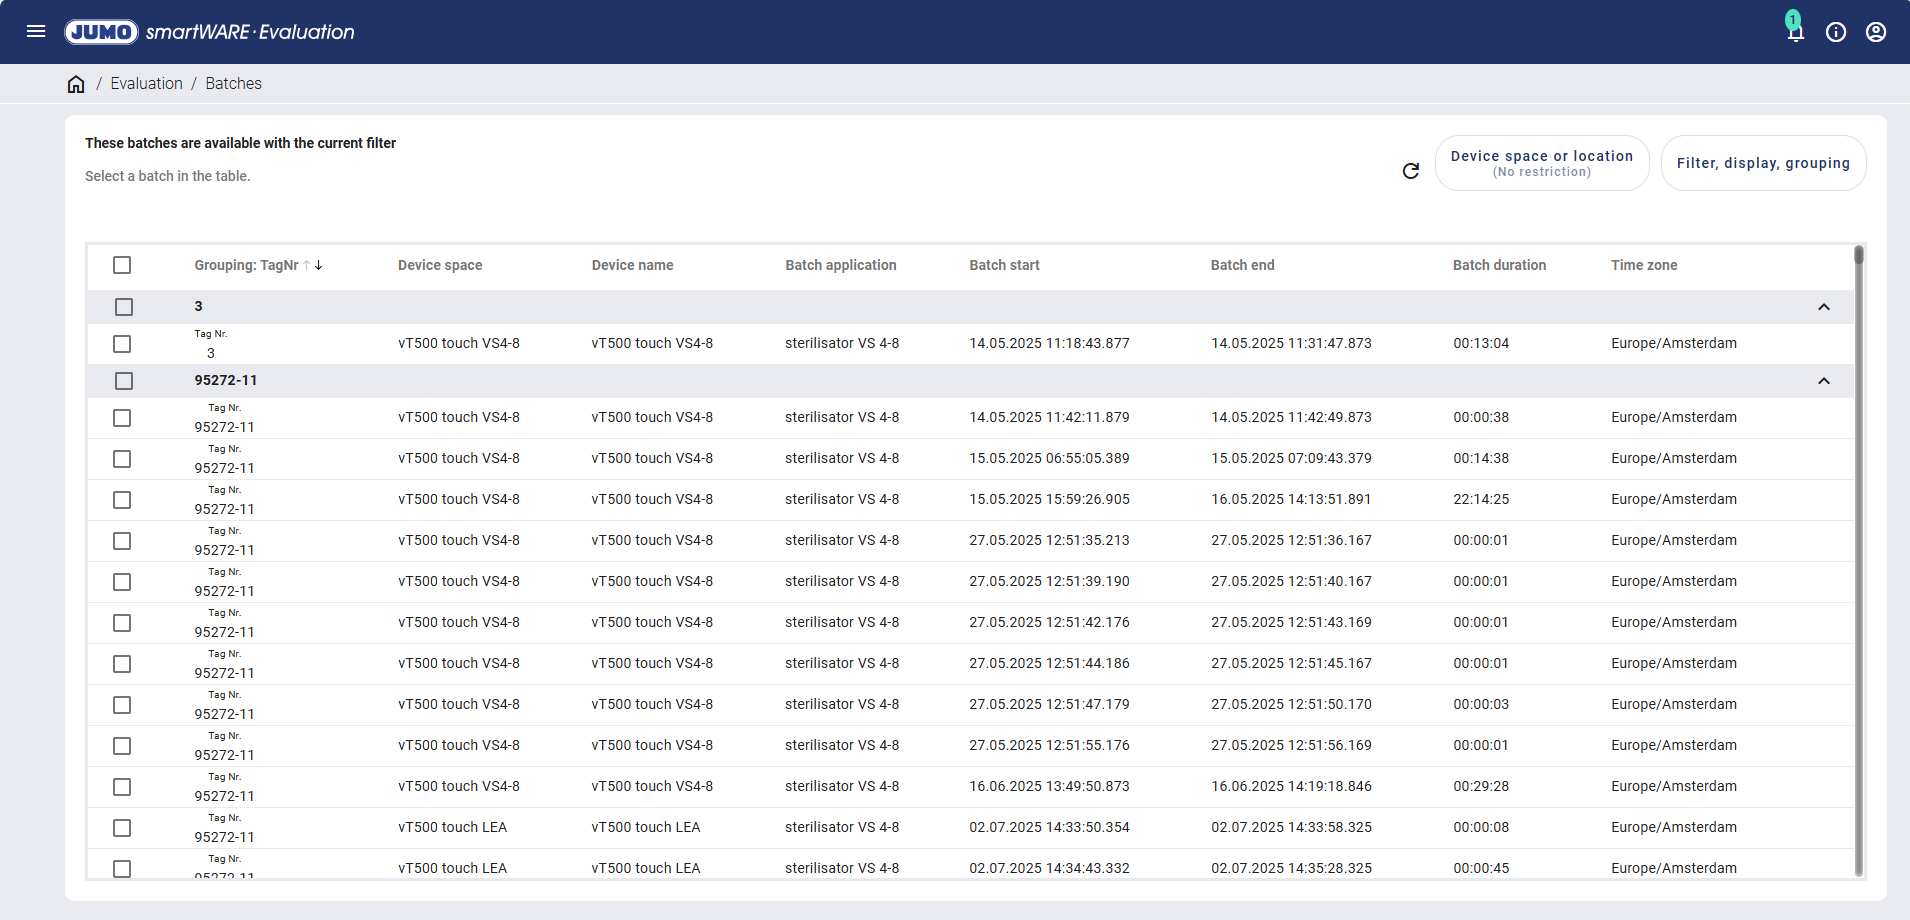Collapse the group 3 section

(x=1823, y=307)
